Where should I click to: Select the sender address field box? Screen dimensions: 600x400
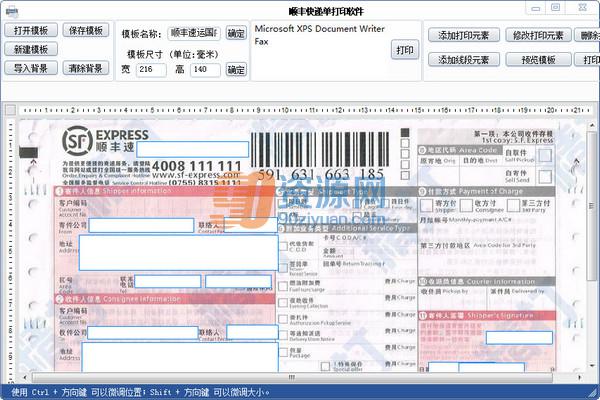coord(179,253)
